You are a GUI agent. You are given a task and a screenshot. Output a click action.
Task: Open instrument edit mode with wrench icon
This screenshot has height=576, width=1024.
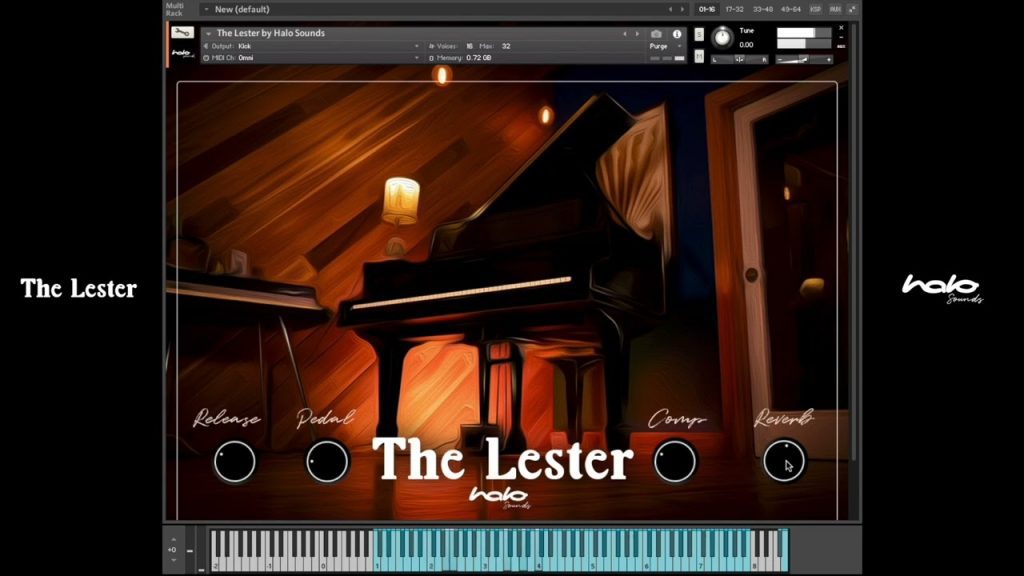[x=183, y=33]
